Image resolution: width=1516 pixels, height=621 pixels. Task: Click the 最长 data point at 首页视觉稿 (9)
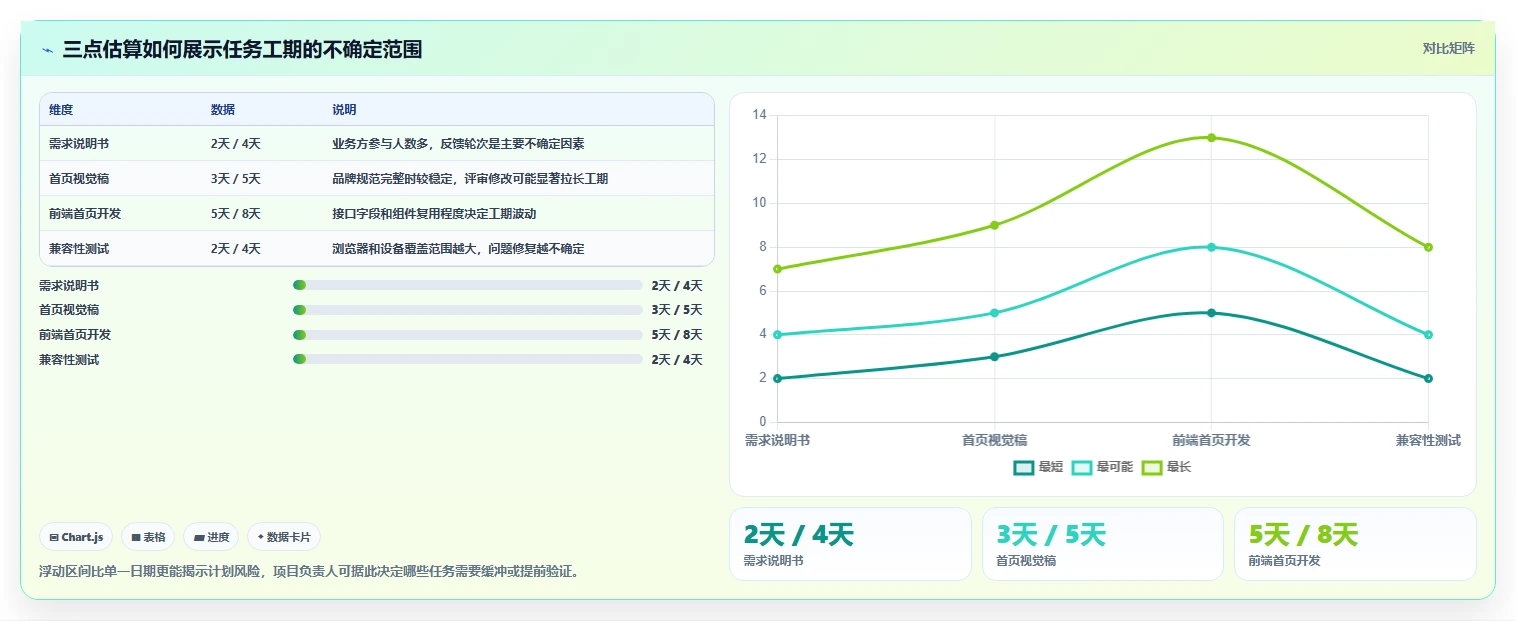pyautogui.click(x=994, y=225)
